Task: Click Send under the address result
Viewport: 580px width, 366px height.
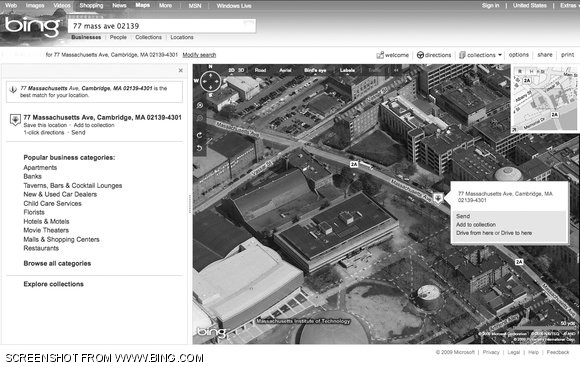Action: pos(78,132)
